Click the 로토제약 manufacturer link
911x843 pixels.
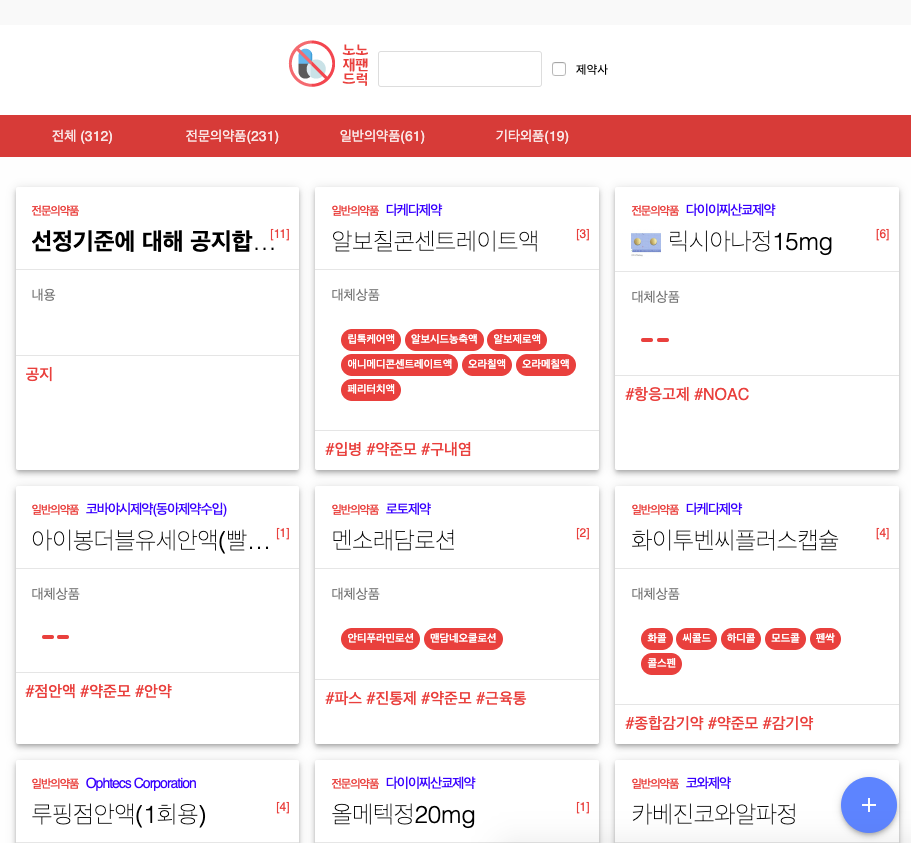click(408, 509)
